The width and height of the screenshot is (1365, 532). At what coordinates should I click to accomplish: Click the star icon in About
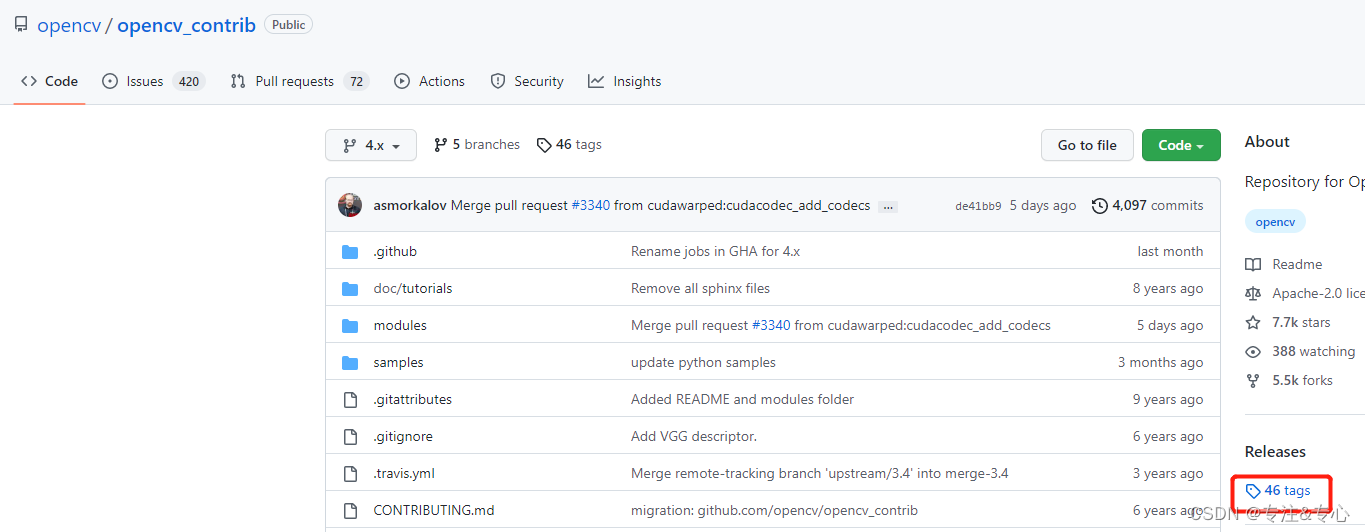[1253, 322]
